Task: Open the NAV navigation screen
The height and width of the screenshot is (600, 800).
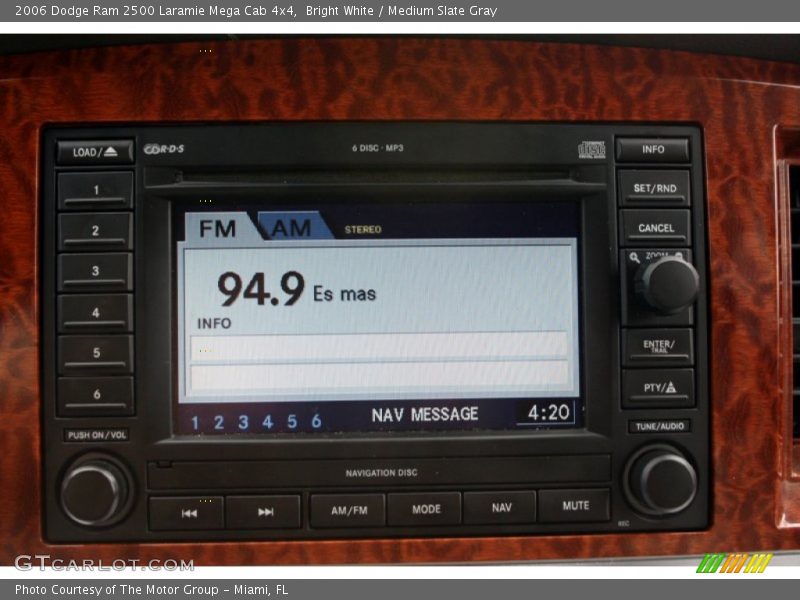Action: (501, 508)
